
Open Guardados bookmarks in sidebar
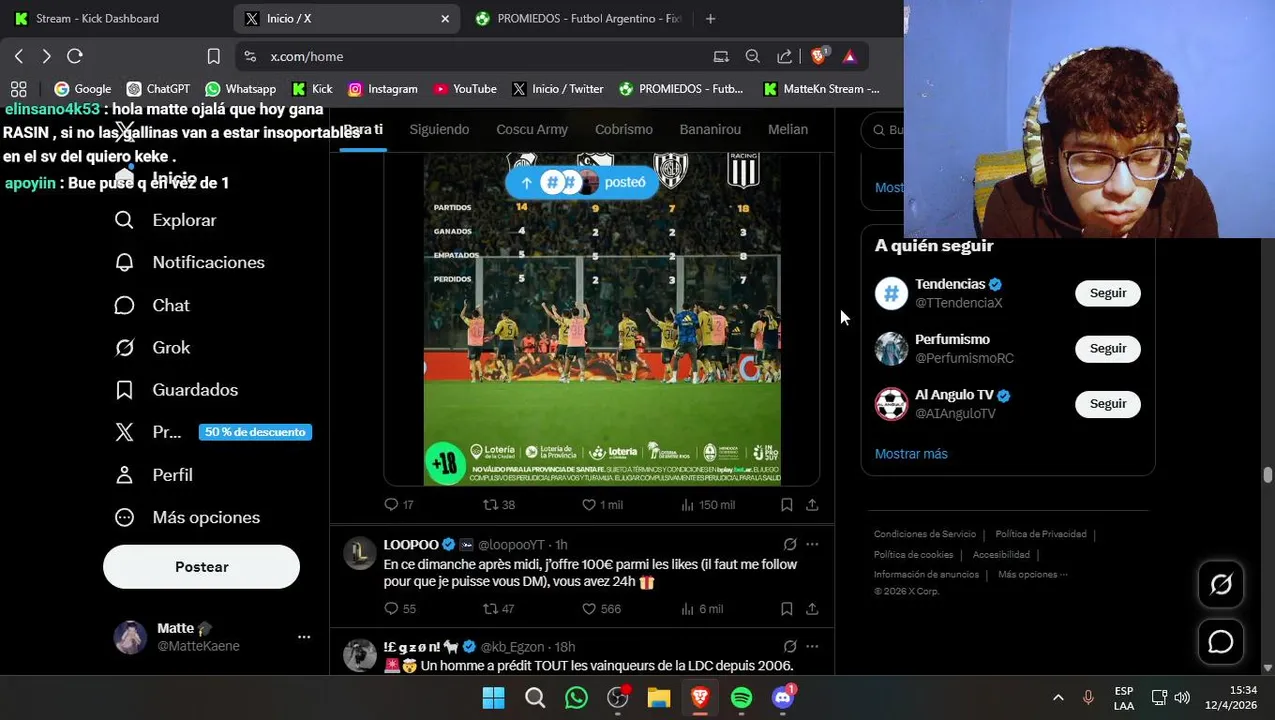click(x=176, y=390)
